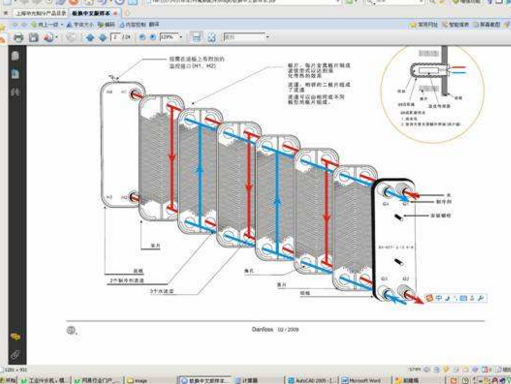Close the active 板换中文新样本 tab
This screenshot has height=384, width=511.
[116, 14]
